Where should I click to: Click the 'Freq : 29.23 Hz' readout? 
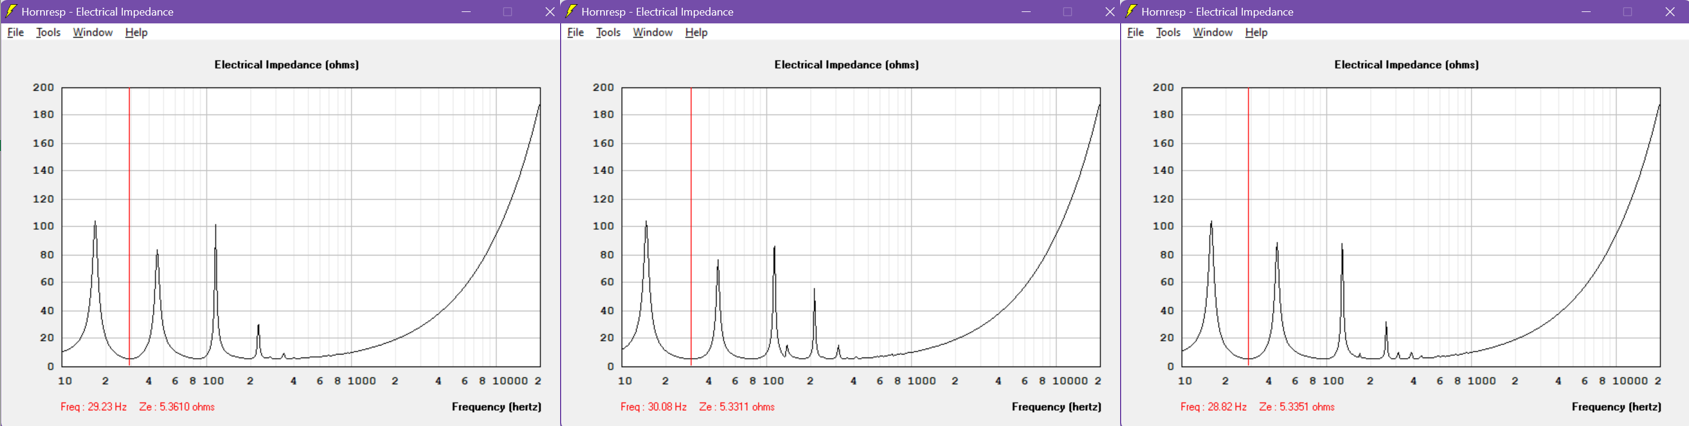pos(93,407)
